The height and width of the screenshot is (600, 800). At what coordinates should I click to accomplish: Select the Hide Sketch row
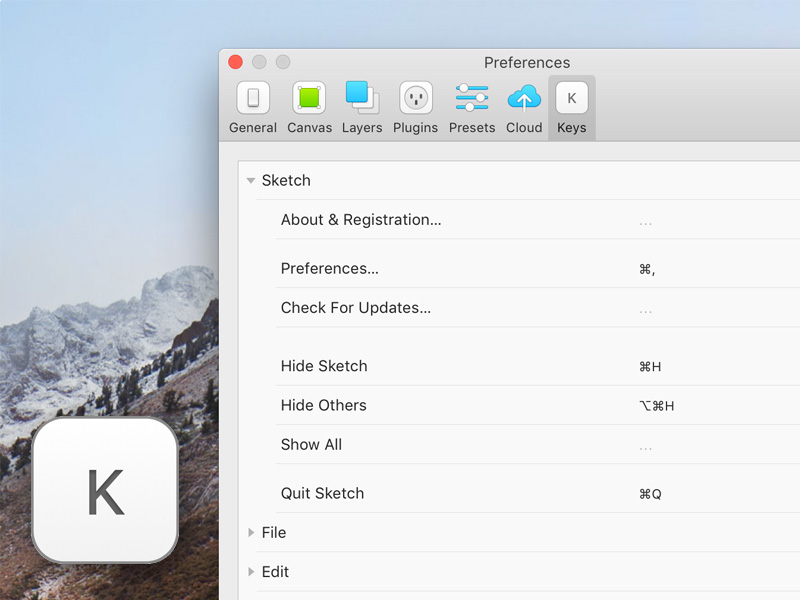pyautogui.click(x=538, y=366)
